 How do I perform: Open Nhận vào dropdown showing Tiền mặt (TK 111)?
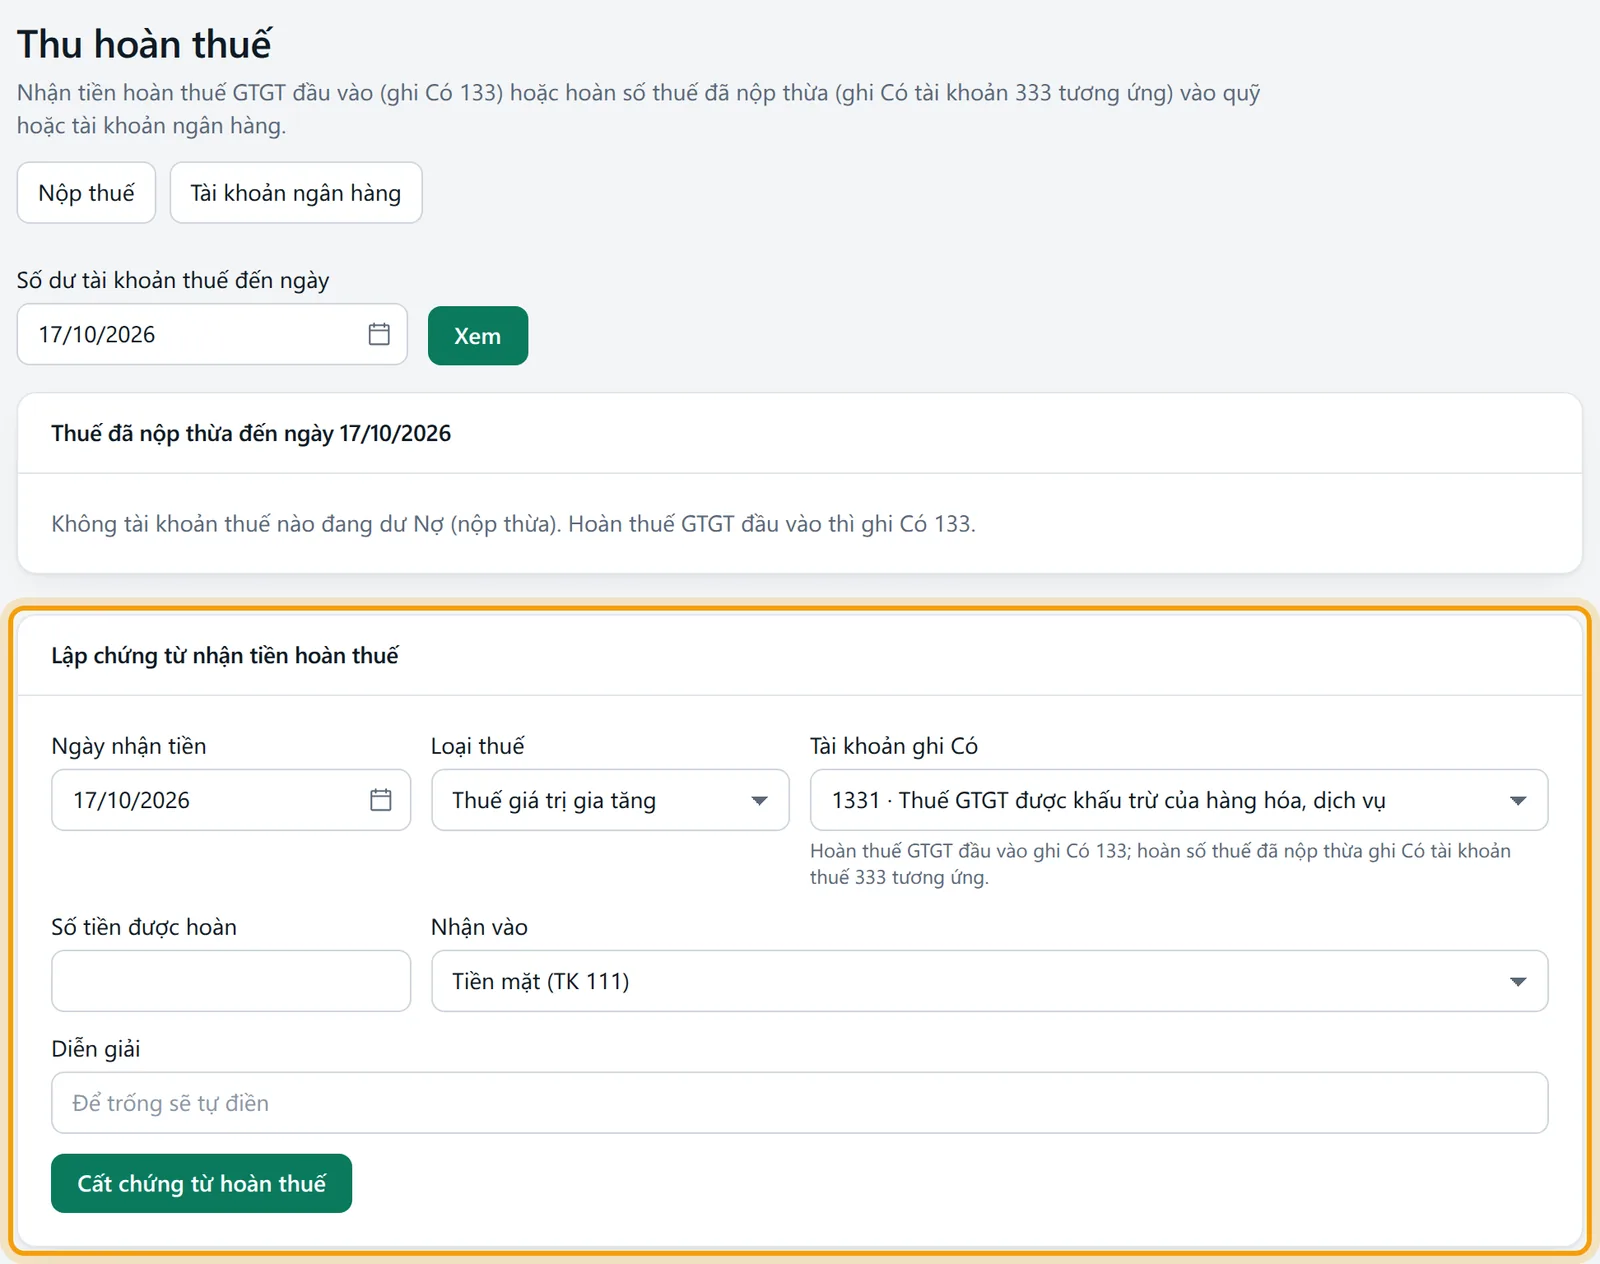pyautogui.click(x=989, y=981)
